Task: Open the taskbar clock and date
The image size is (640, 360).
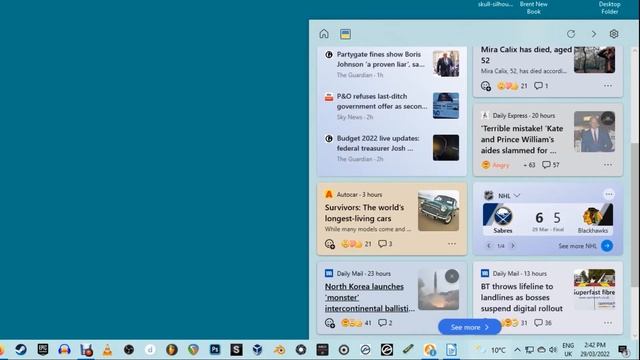Action: tap(595, 350)
